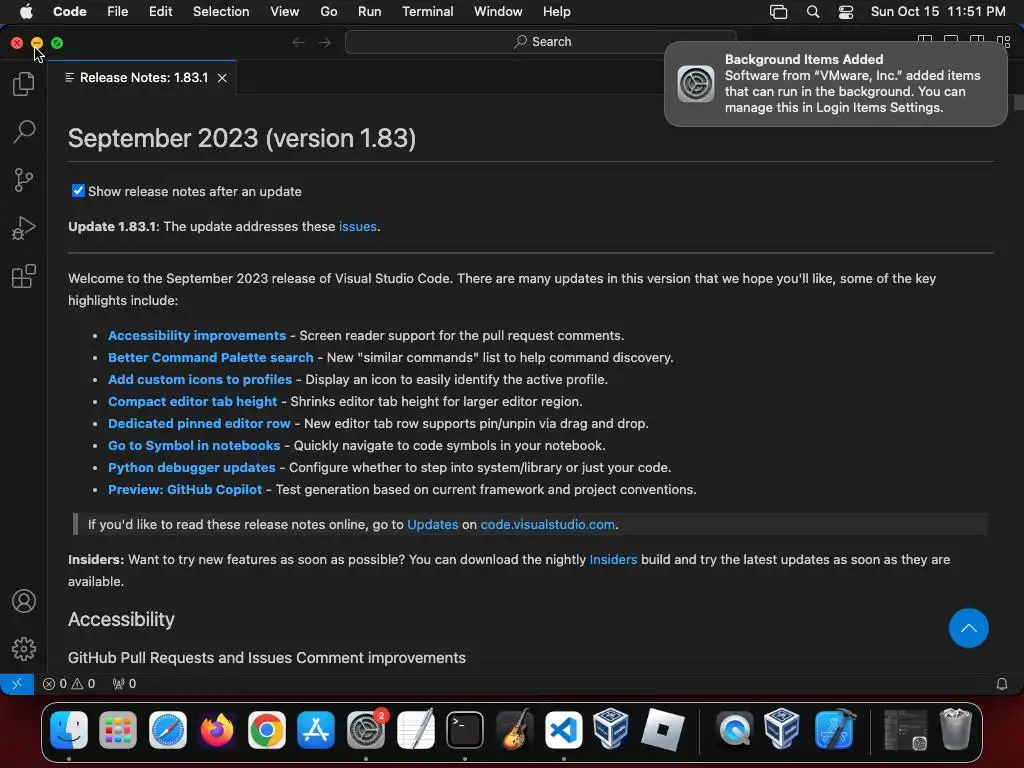
Task: Go forward with the right arrow
Action: (x=325, y=42)
